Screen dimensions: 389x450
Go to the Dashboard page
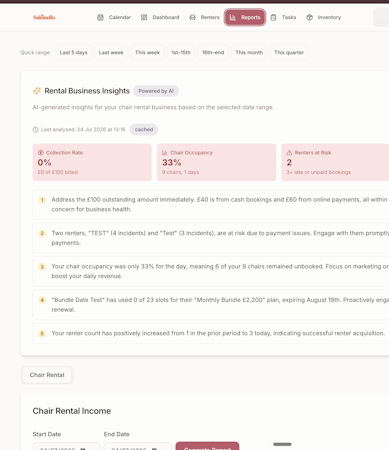(160, 17)
